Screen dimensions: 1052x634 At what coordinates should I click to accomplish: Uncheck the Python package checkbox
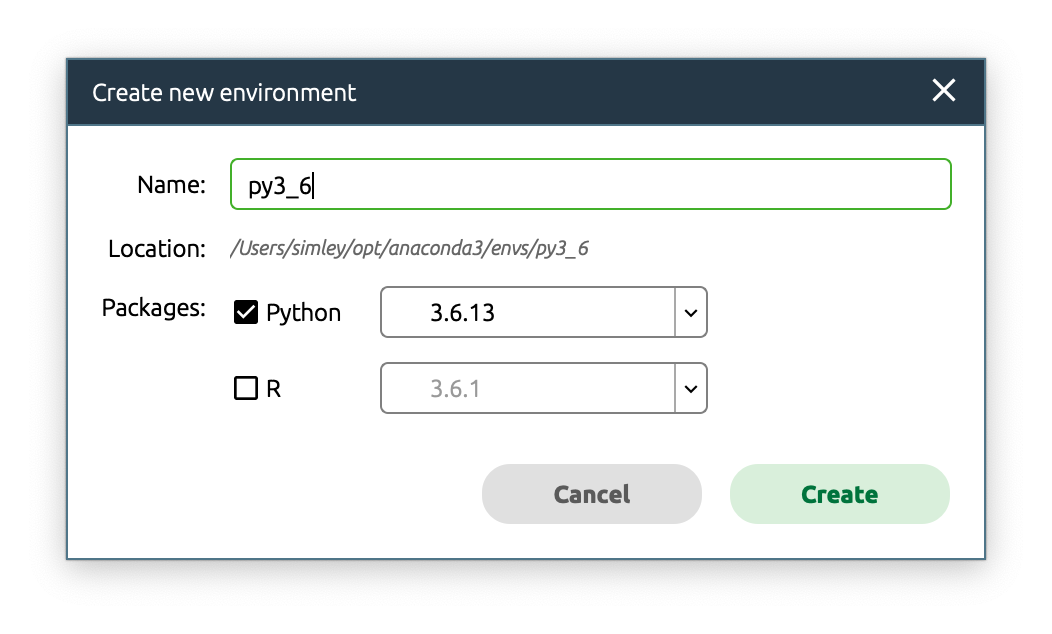(x=246, y=313)
